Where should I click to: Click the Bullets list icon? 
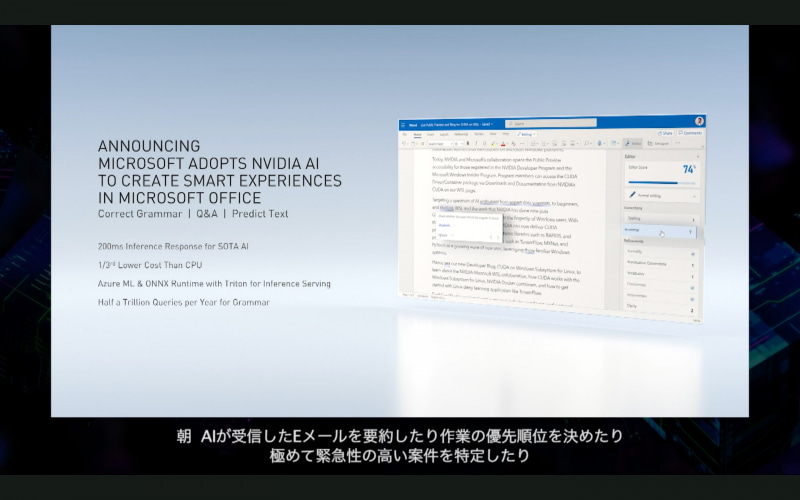click(533, 144)
